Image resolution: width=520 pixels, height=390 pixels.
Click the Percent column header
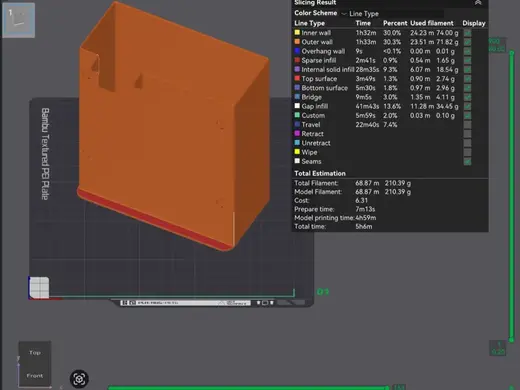point(395,23)
